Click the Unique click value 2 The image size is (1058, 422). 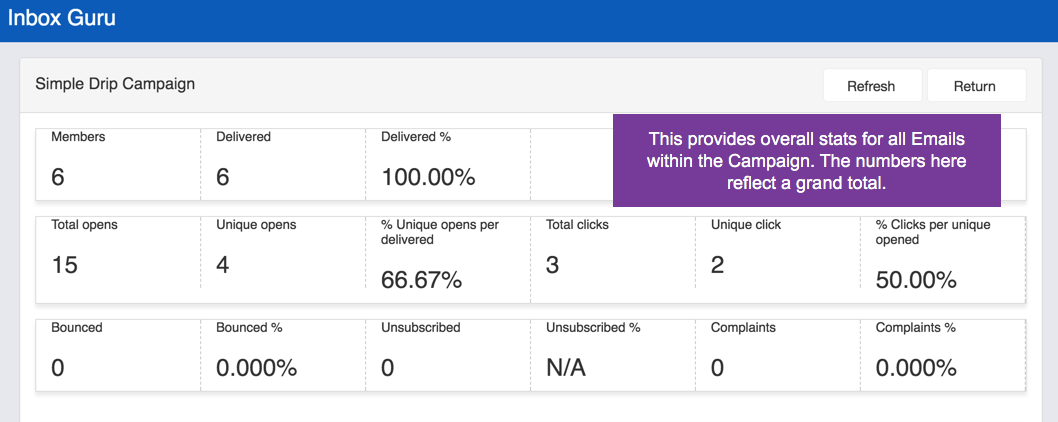[718, 265]
